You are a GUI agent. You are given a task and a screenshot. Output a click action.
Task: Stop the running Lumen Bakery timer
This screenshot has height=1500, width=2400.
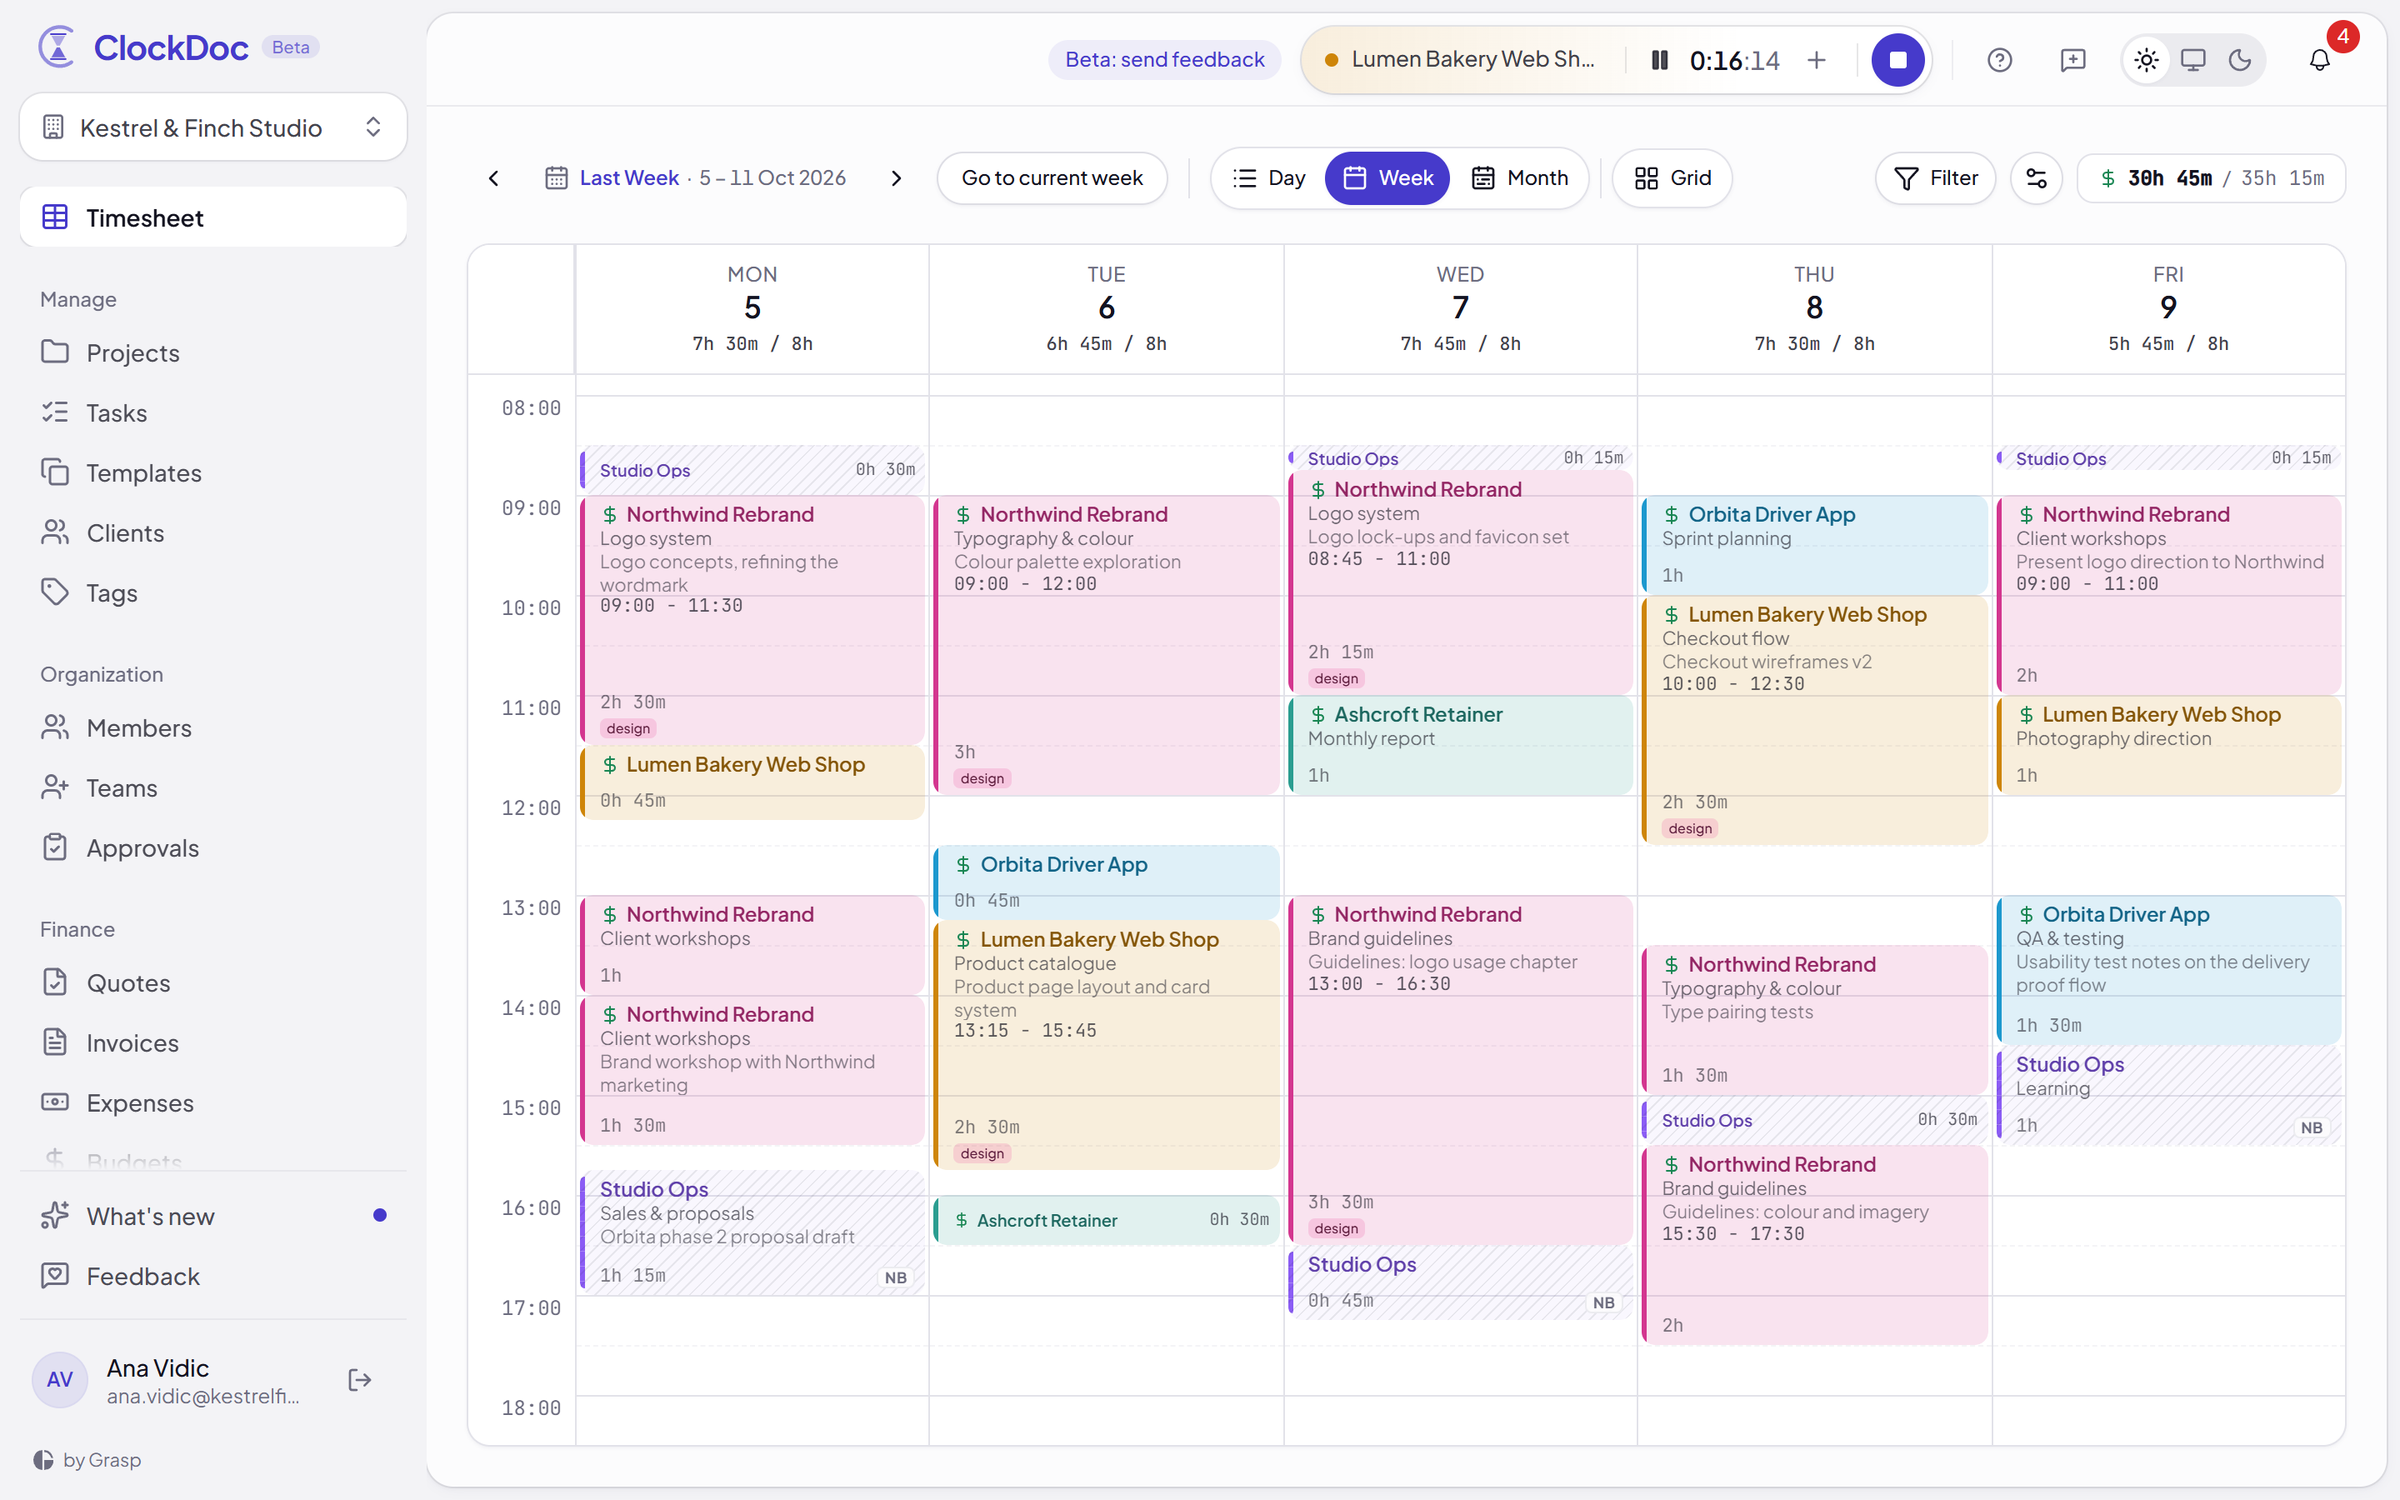coord(1897,60)
